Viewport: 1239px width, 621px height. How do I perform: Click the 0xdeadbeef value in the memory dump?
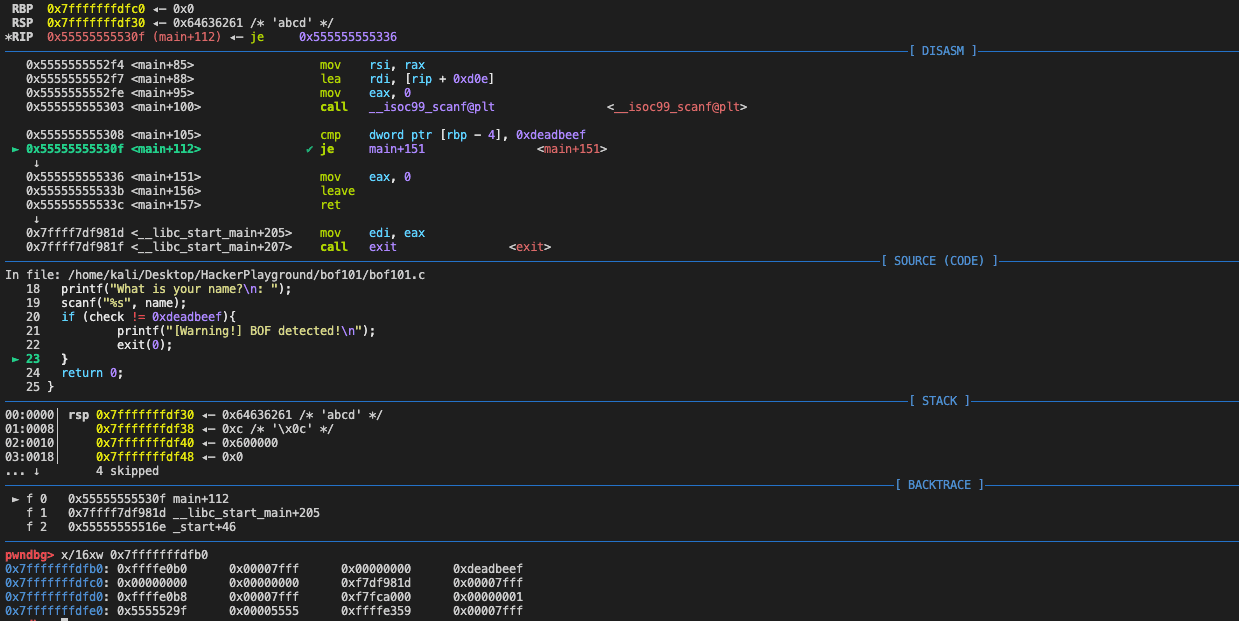pyautogui.click(x=487, y=569)
